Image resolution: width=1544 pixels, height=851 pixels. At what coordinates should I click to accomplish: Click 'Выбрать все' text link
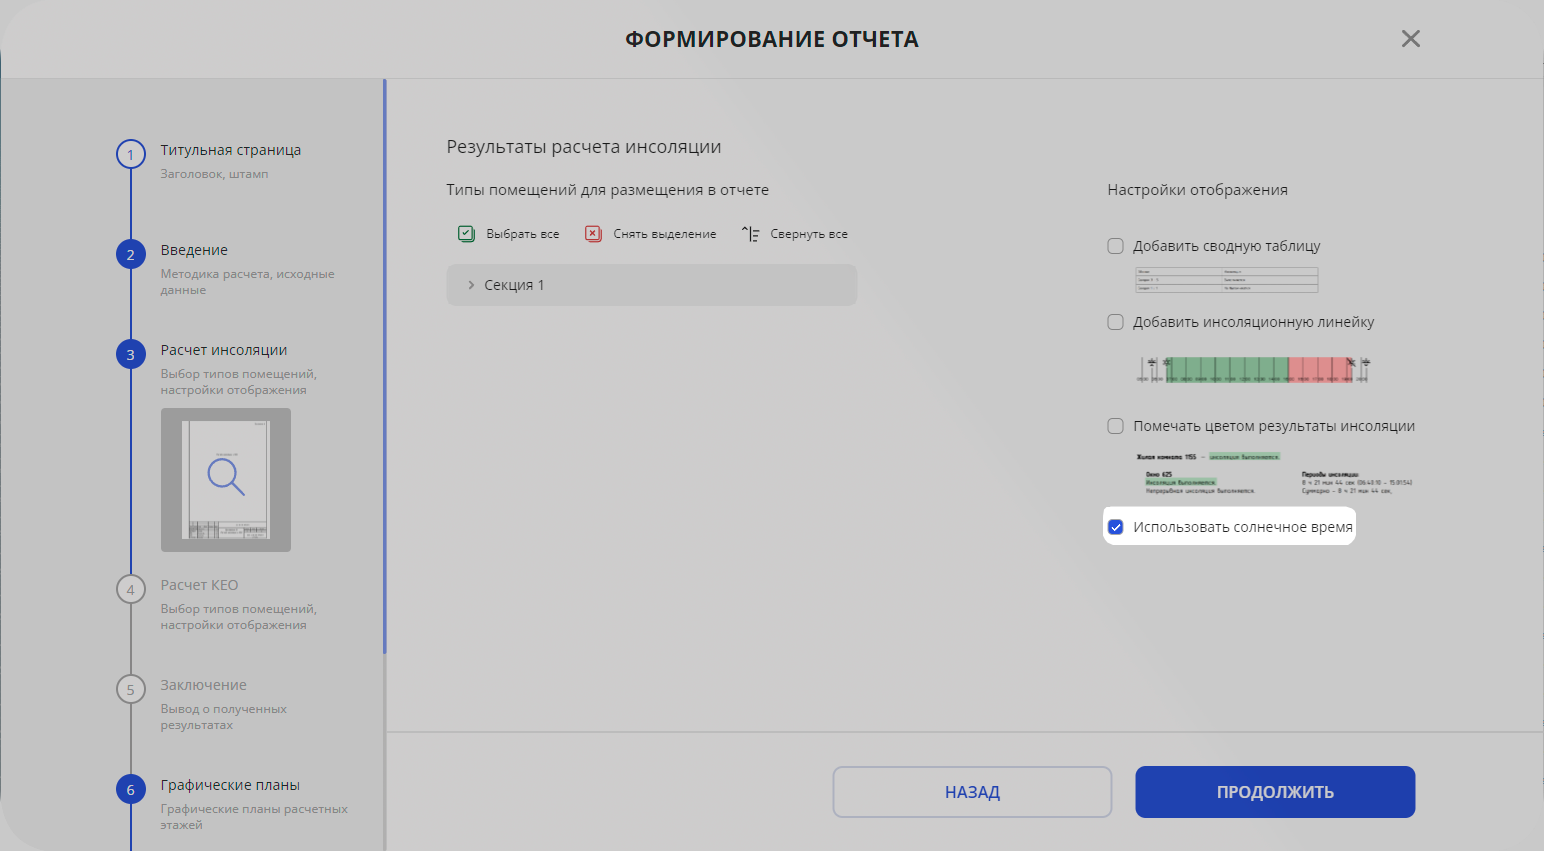click(x=522, y=234)
